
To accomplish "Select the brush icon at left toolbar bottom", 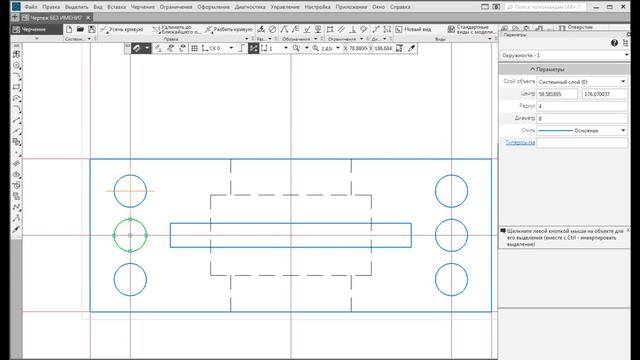I will point(16,229).
